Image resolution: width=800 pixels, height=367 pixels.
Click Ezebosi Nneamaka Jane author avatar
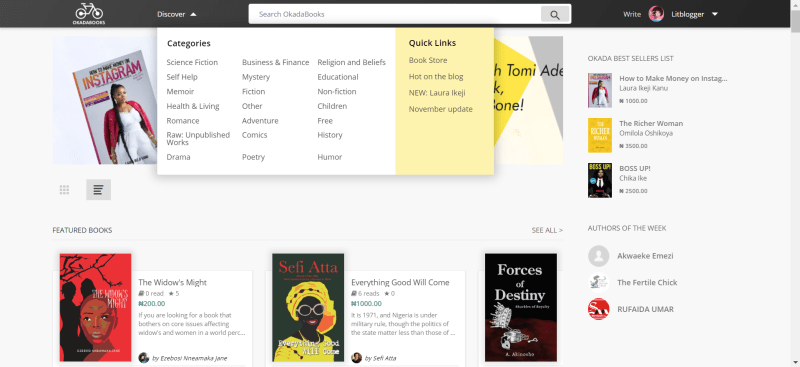[144, 358]
